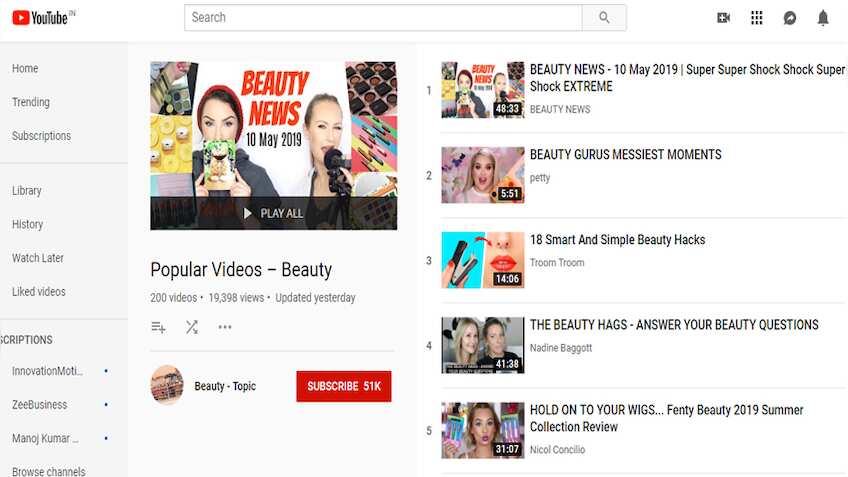Click title BEAUTY GURUS MESSIEST MOMENTS
848x477 pixels.
click(x=625, y=155)
